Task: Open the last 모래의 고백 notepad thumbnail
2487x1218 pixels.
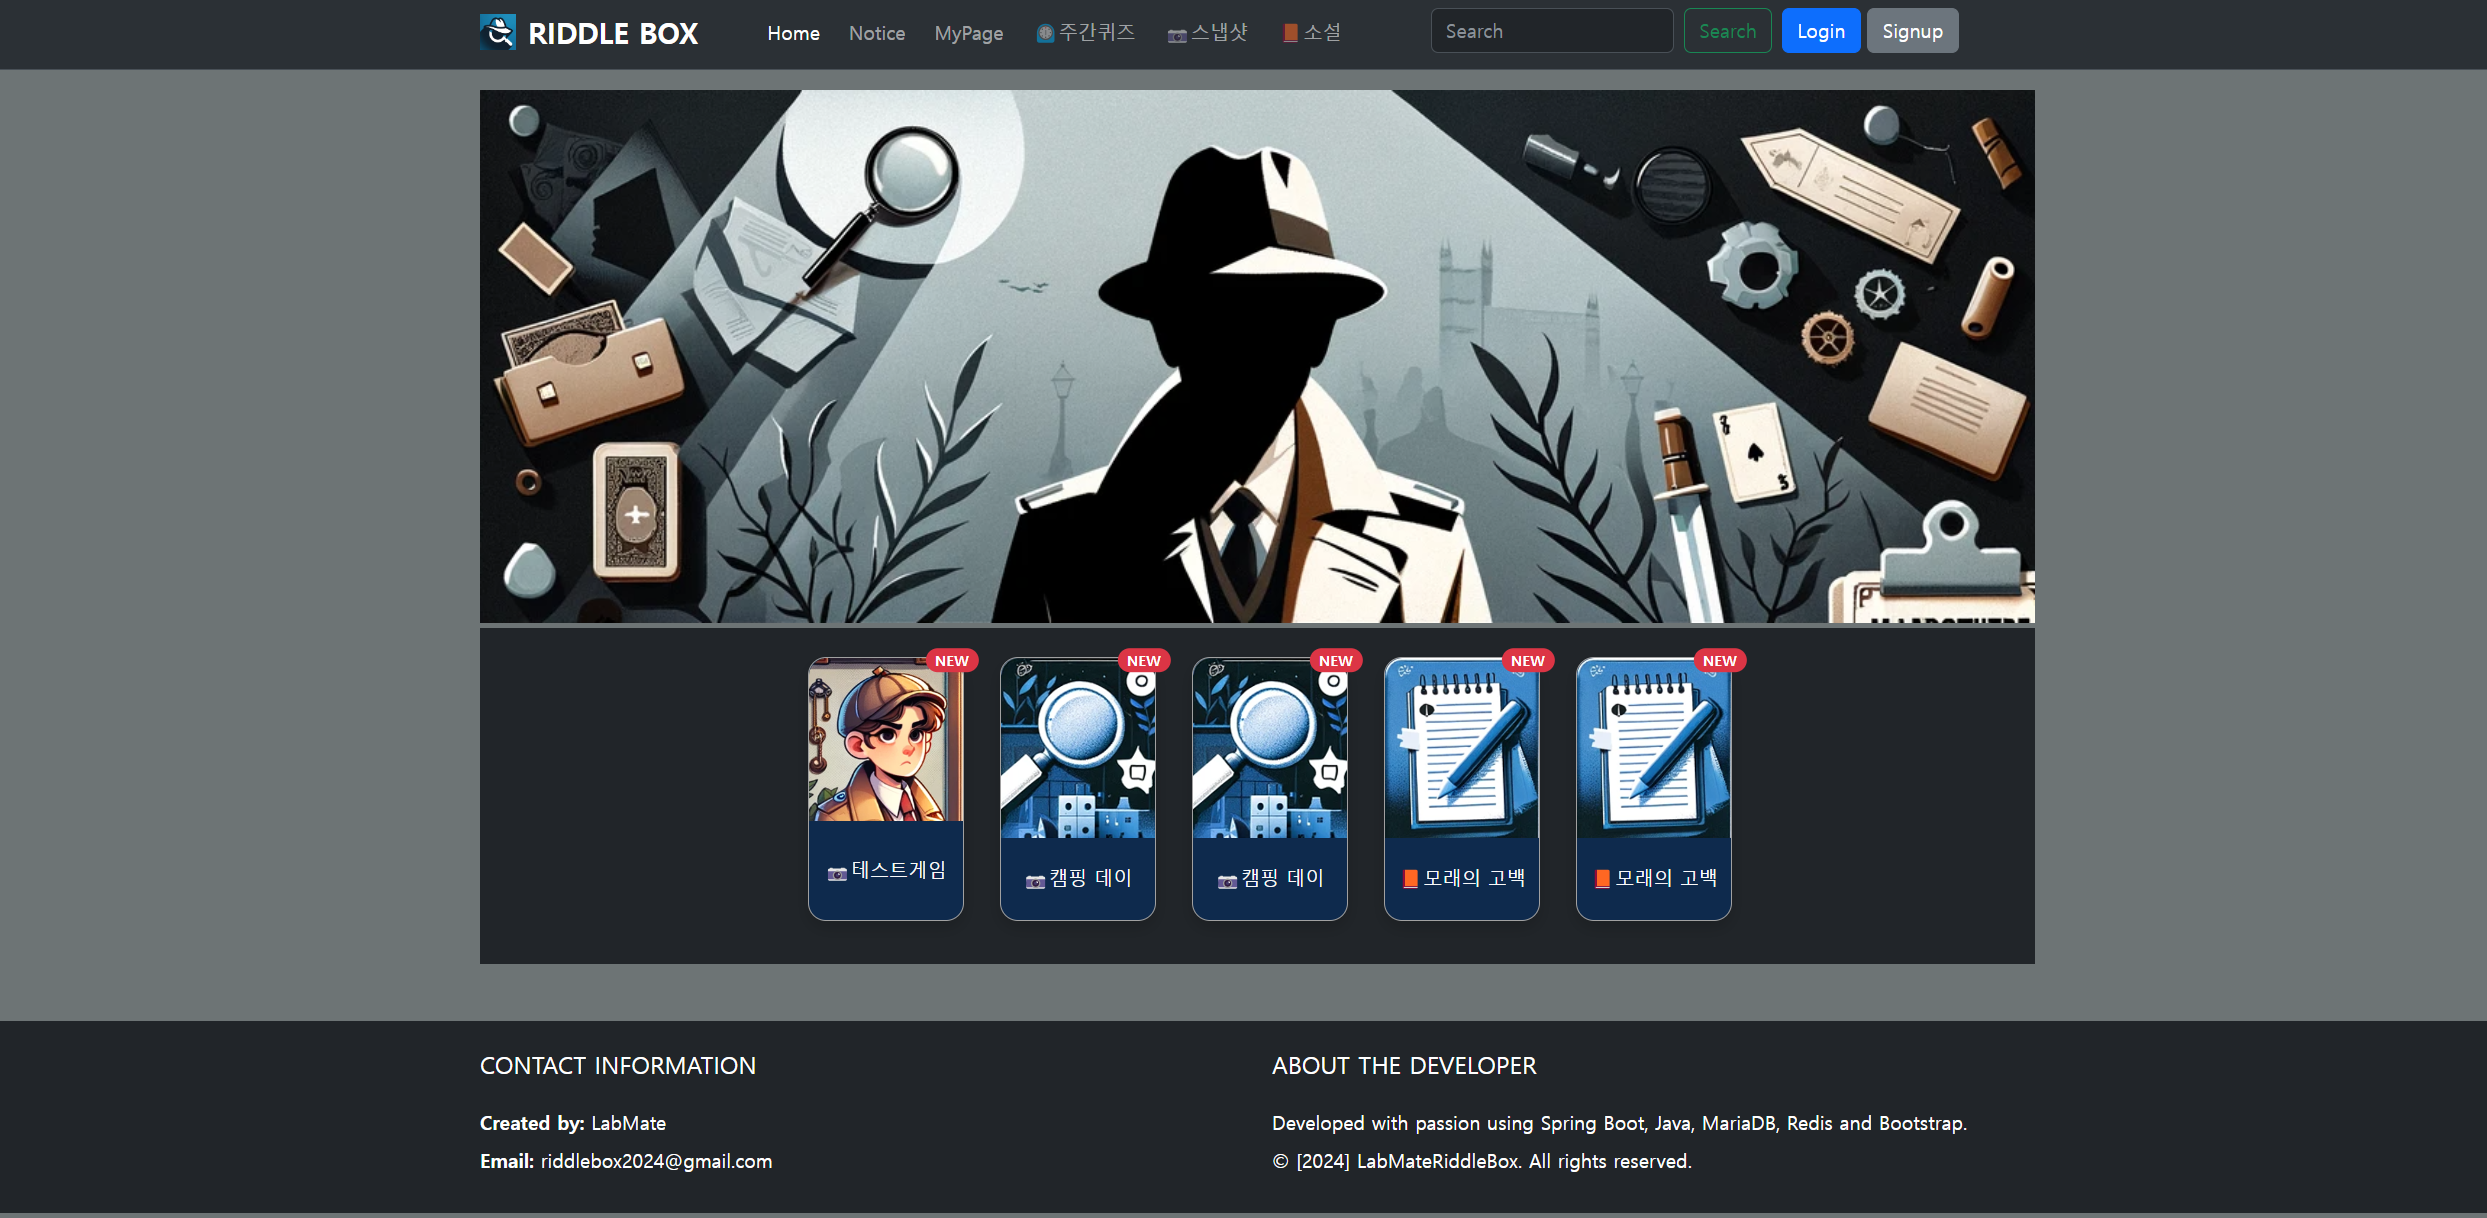Action: 1653,748
